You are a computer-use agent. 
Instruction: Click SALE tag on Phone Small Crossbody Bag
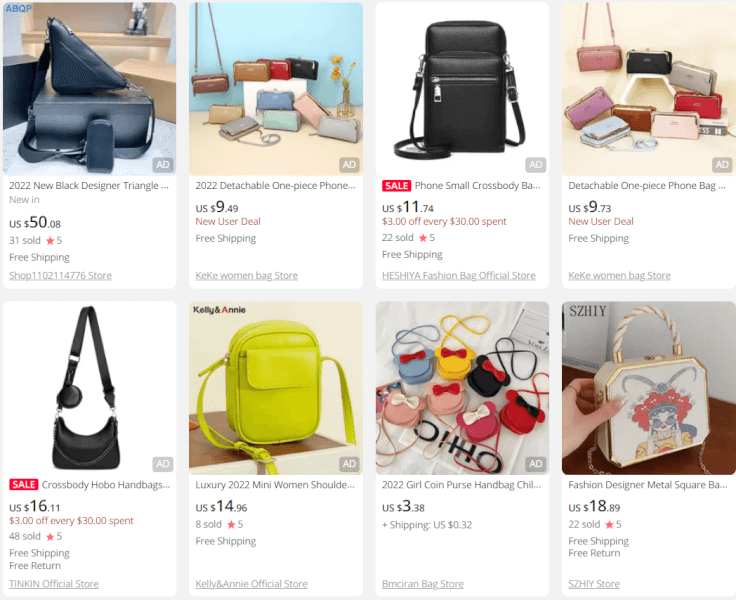click(x=396, y=186)
